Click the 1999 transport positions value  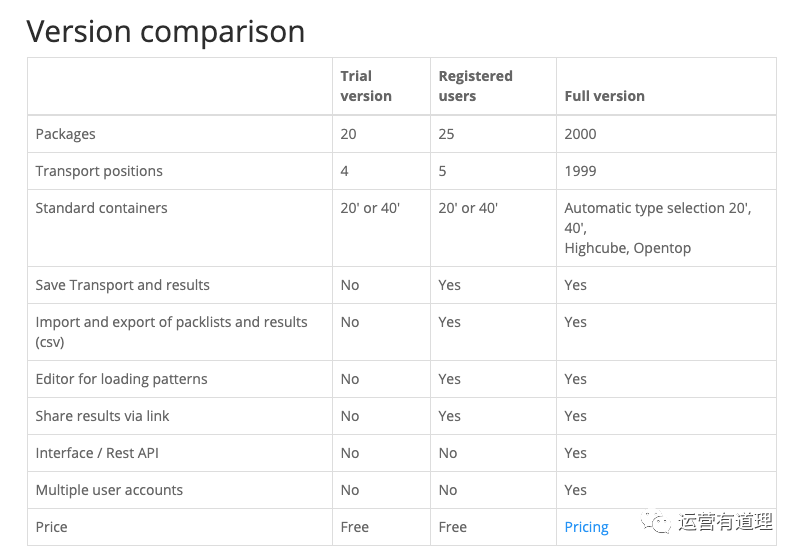coord(580,171)
